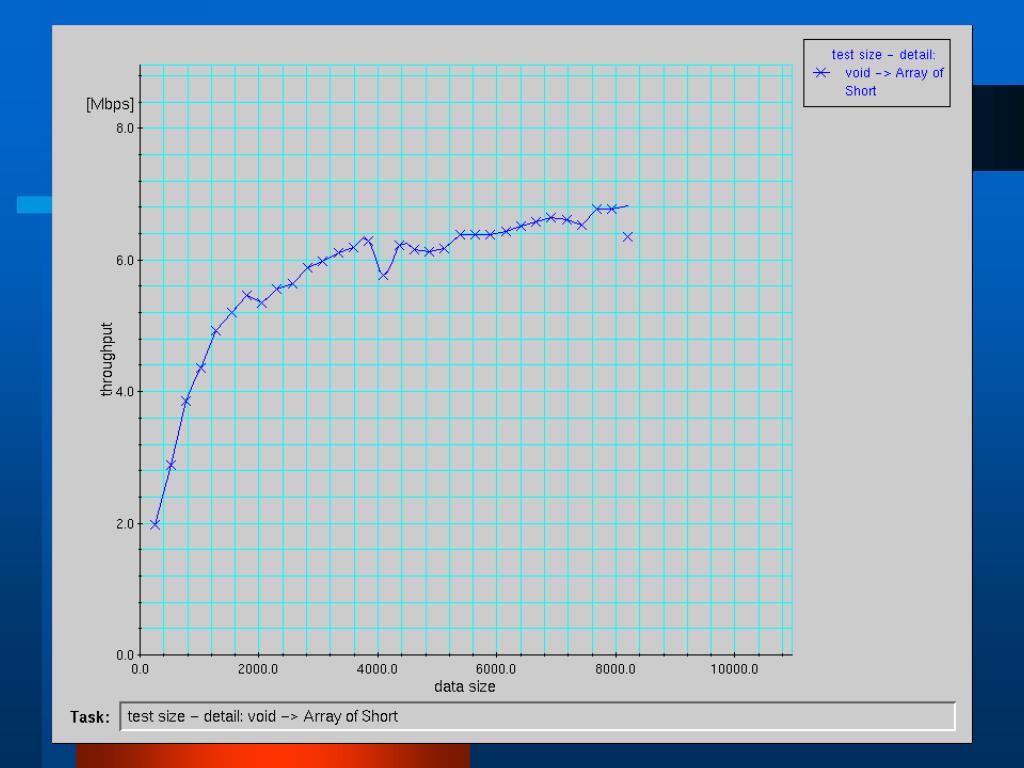
Task: Click the 'Task:' label
Action: pos(90,717)
